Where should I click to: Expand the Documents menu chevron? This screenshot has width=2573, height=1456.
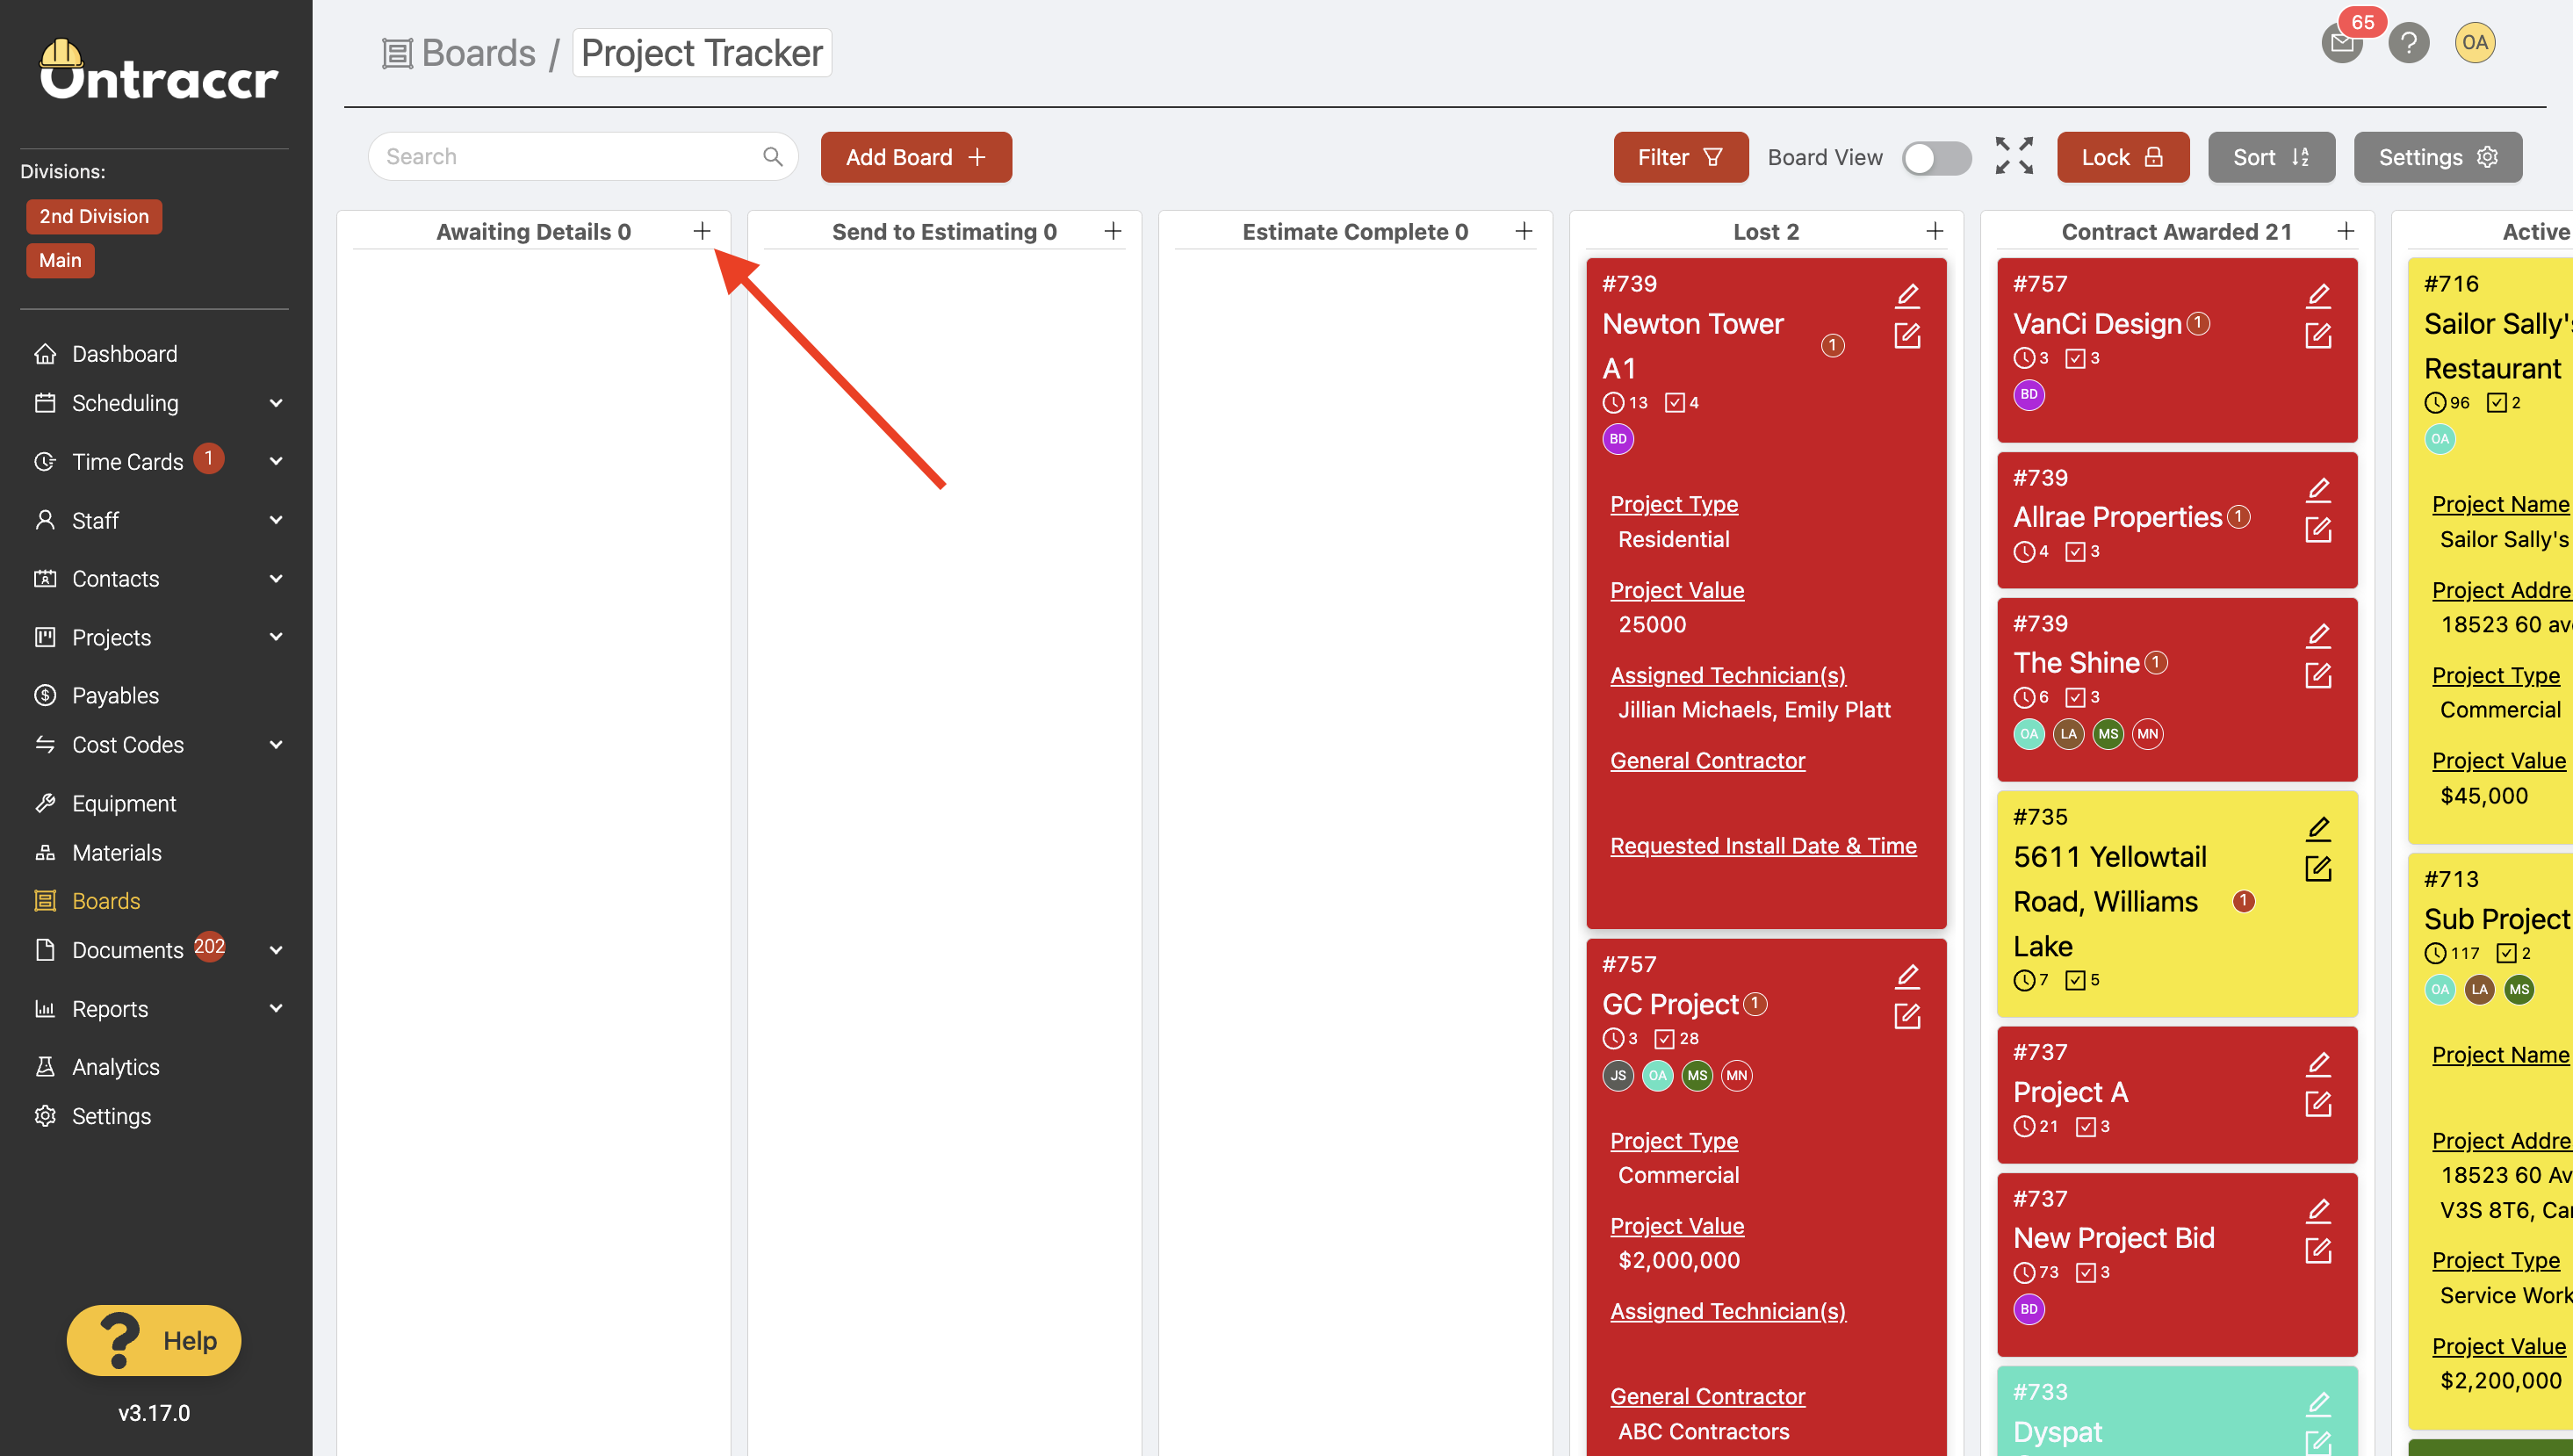point(276,950)
